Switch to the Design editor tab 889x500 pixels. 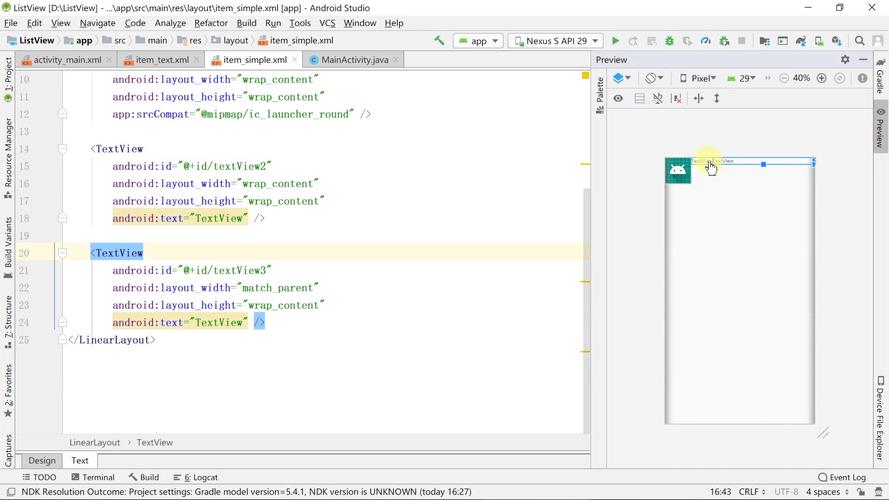click(42, 460)
